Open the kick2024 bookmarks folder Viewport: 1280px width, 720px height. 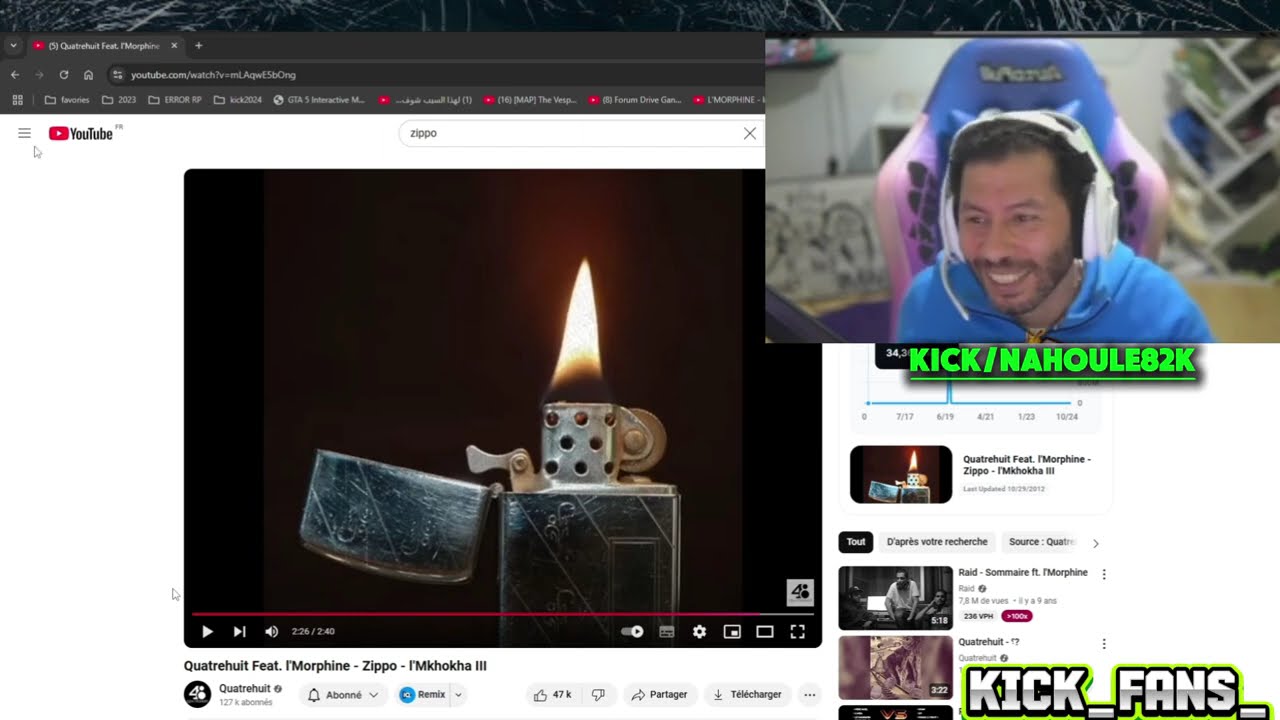(x=238, y=100)
